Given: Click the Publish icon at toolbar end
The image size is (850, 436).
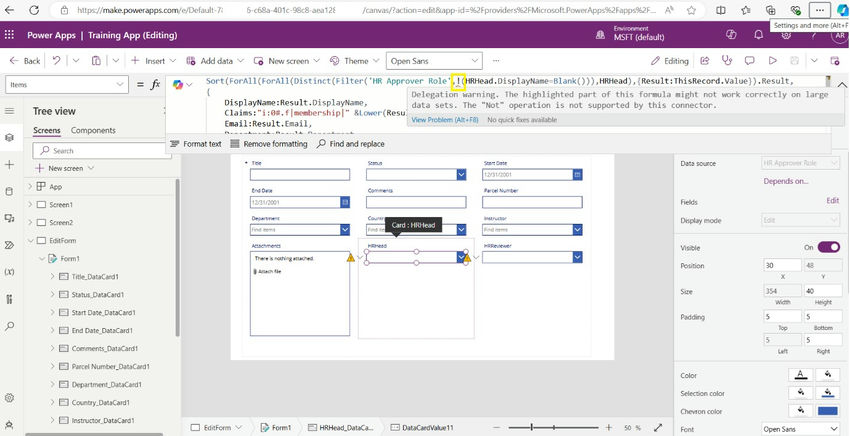Looking at the screenshot, I should coord(835,61).
